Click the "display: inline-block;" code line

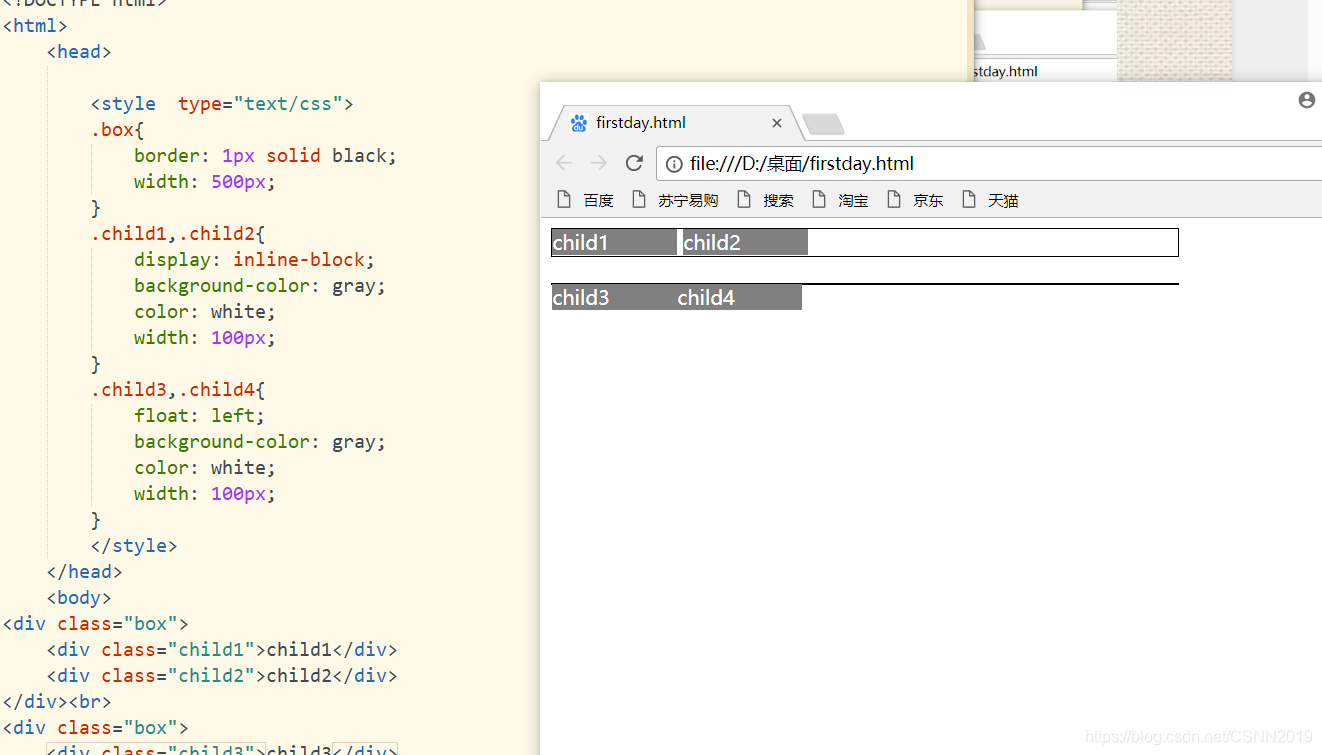pos(255,260)
